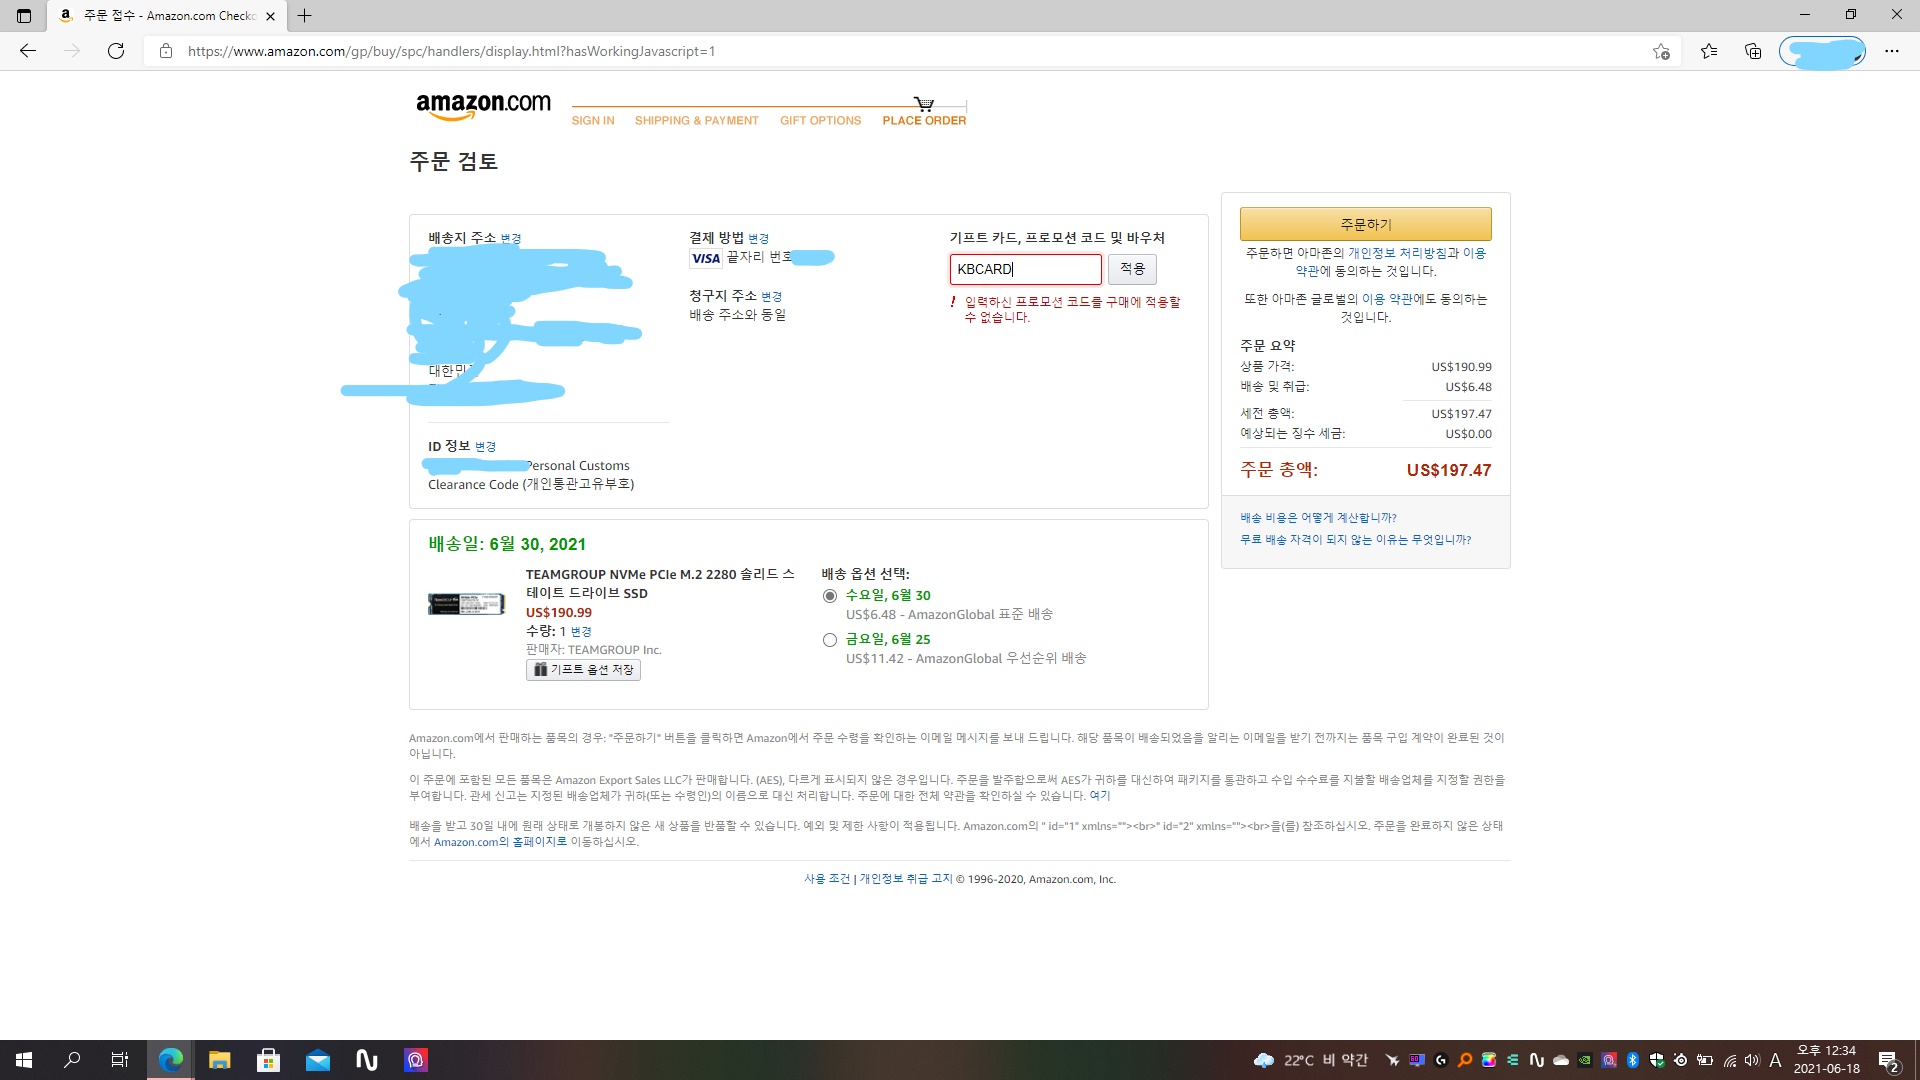Open the Wi-Fi network tray icon
The height and width of the screenshot is (1080, 1920).
pos(1729,1060)
